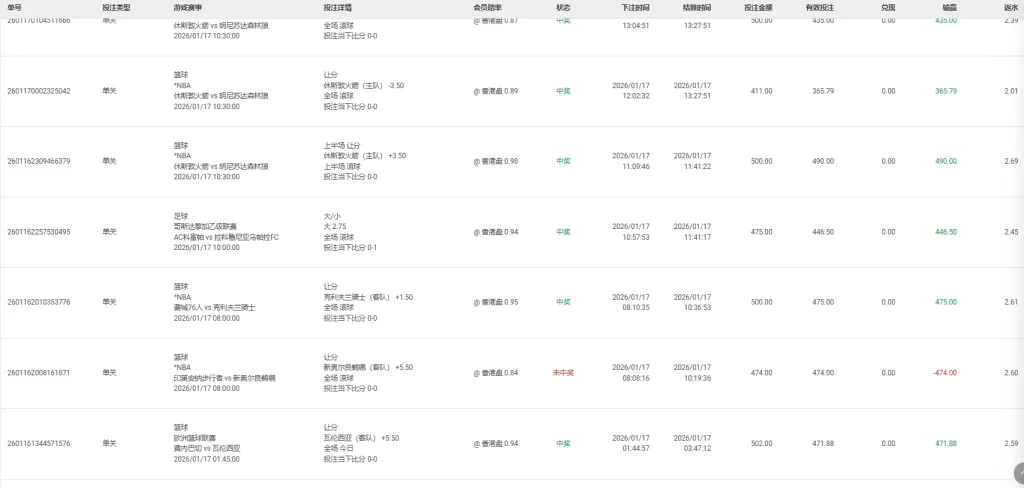Click order number 2601161344571576

click(x=39, y=443)
